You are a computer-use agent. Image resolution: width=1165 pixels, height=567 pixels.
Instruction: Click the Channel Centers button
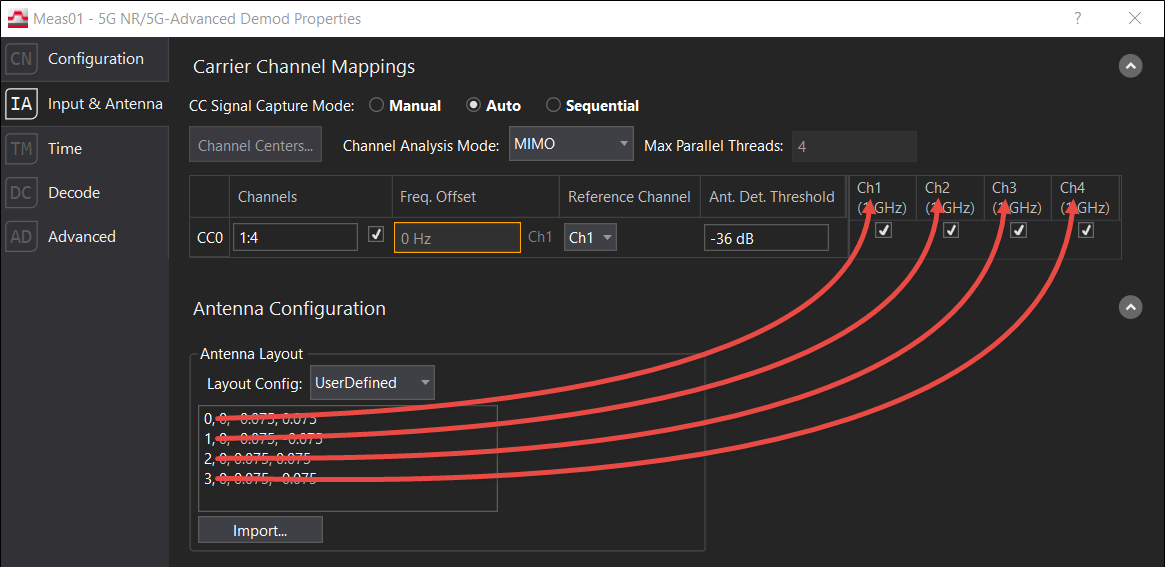(255, 146)
